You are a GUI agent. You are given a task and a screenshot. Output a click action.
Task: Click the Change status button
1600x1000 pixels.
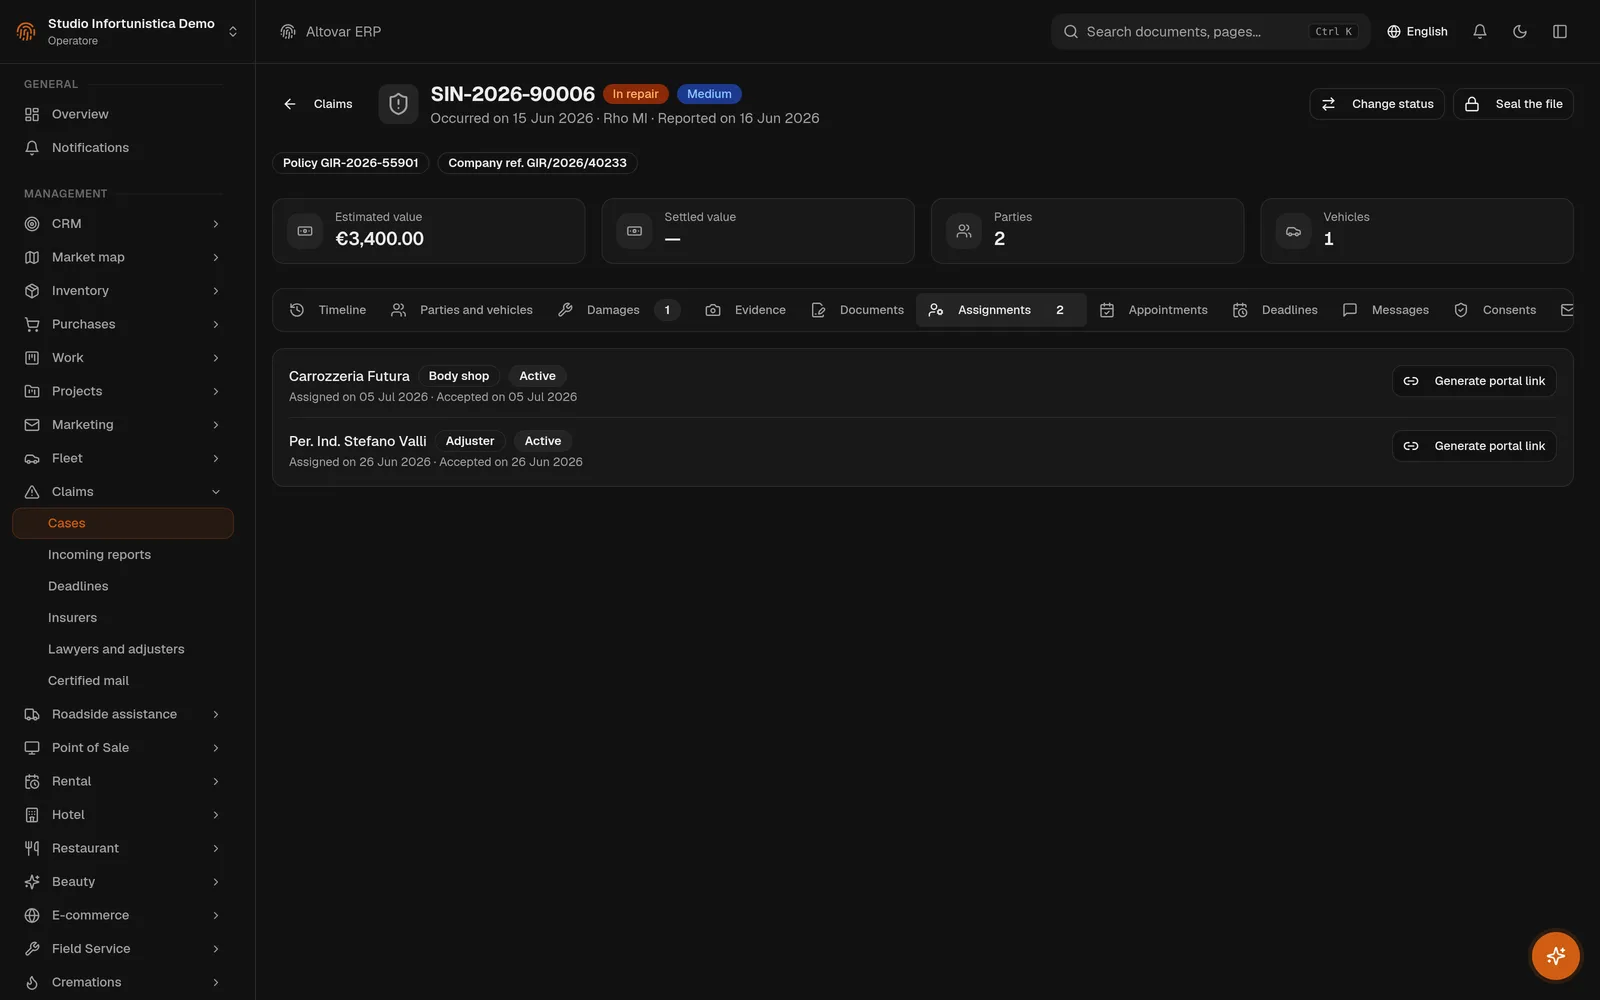(1377, 104)
